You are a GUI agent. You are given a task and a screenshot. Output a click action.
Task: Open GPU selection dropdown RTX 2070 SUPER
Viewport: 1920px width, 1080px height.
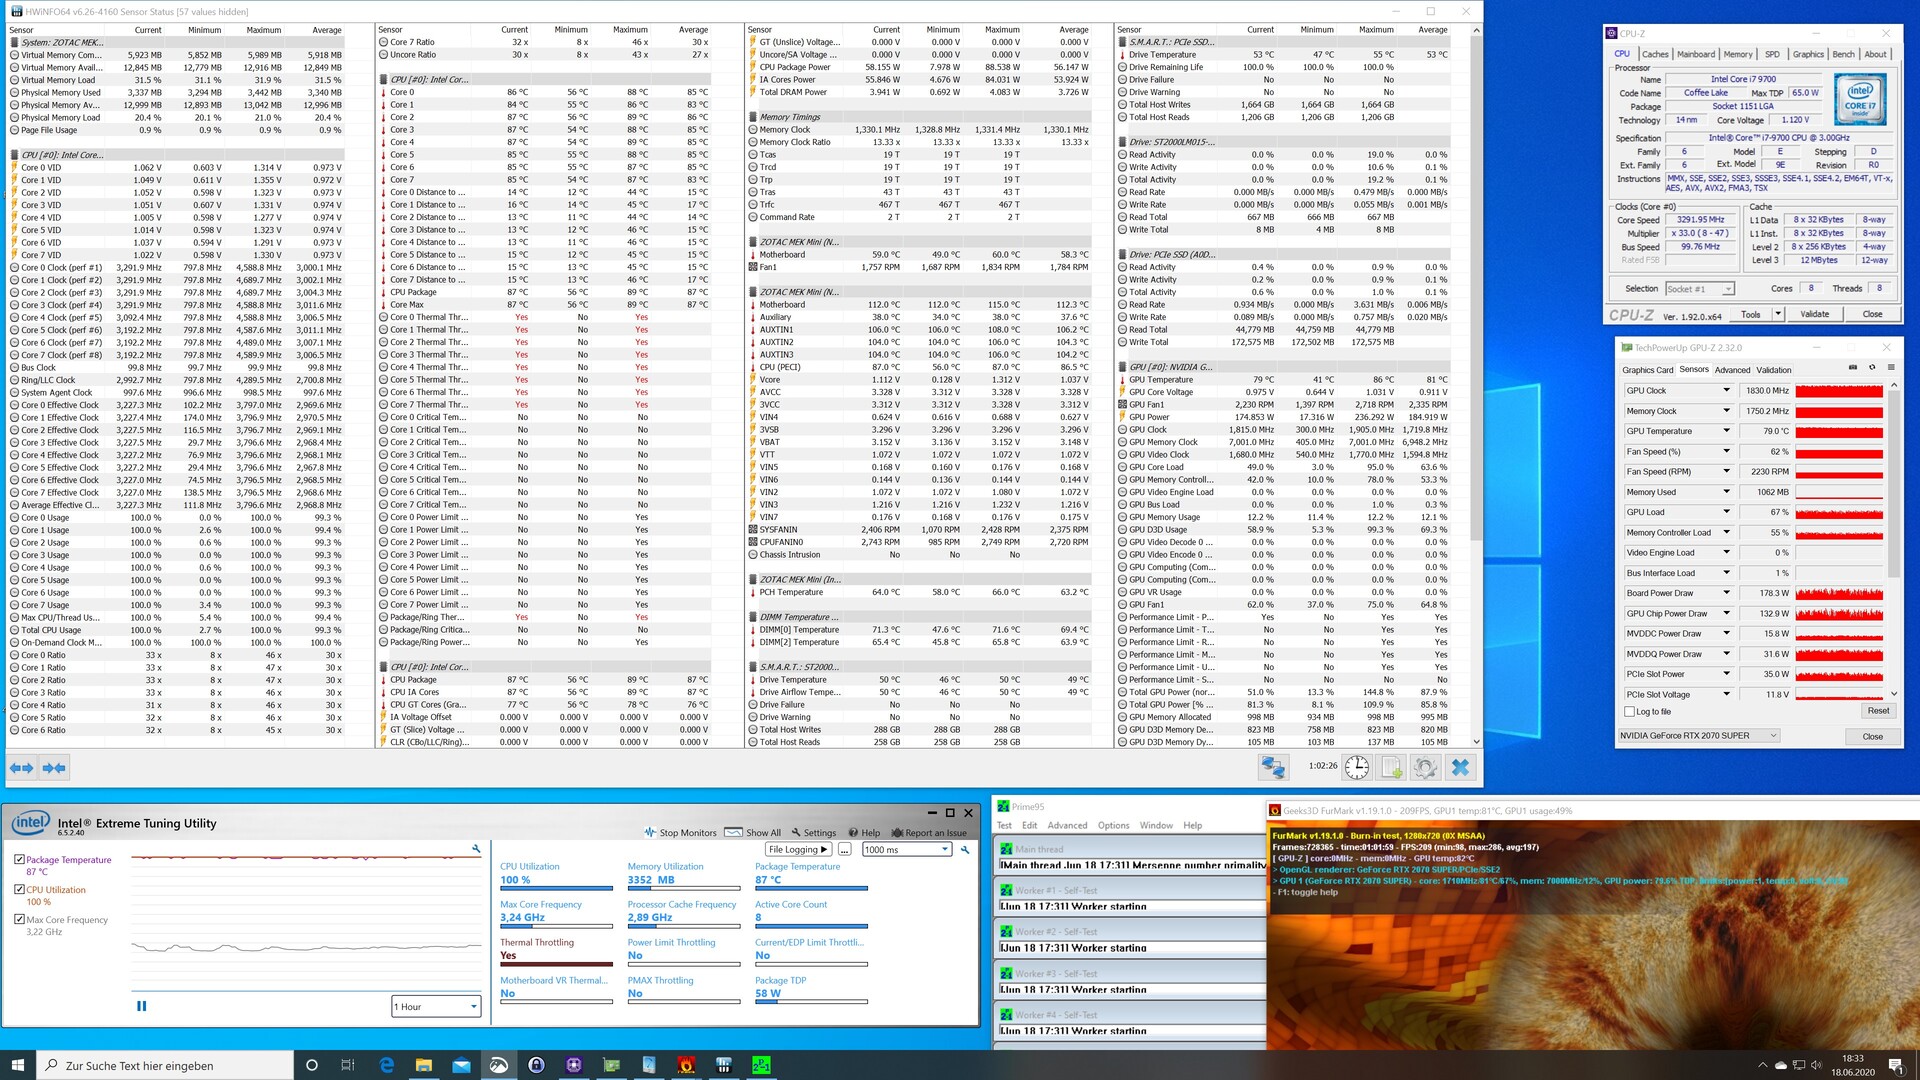click(x=1699, y=735)
